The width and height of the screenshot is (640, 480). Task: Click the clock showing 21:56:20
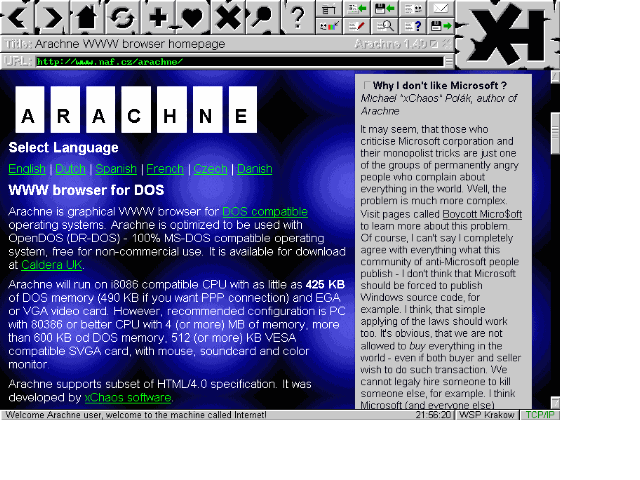pyautogui.click(x=433, y=415)
